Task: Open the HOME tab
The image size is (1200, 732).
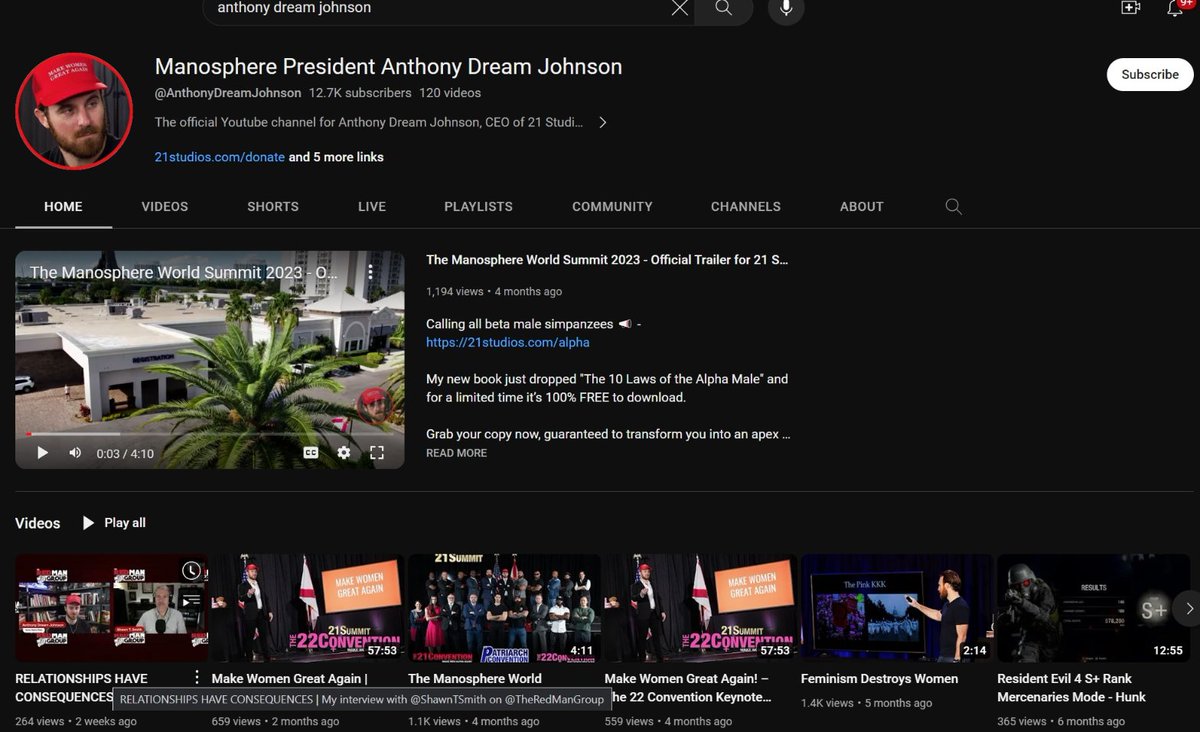Action: click(x=63, y=206)
